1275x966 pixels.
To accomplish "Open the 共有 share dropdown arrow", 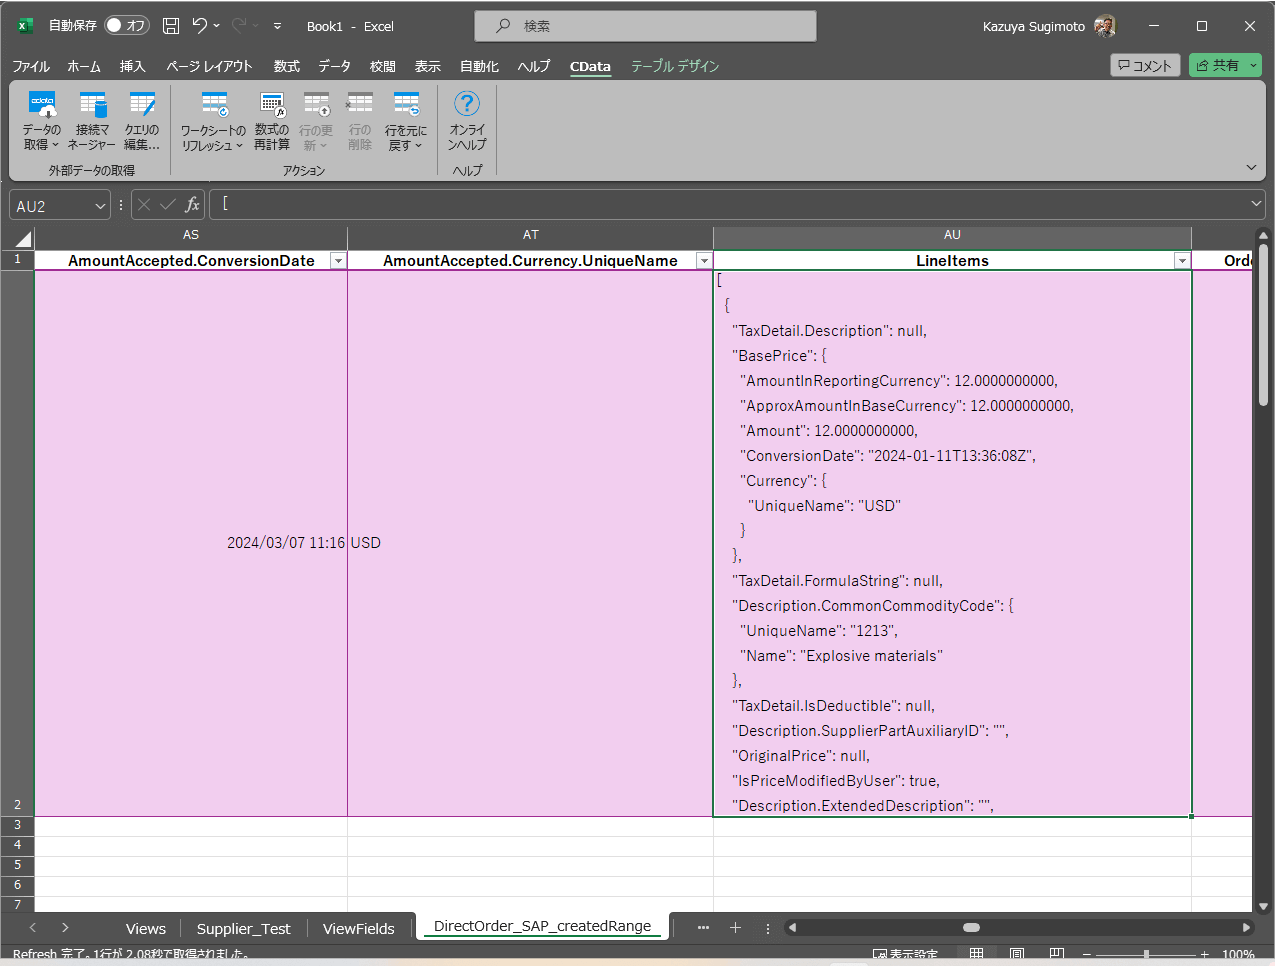I will click(x=1253, y=65).
